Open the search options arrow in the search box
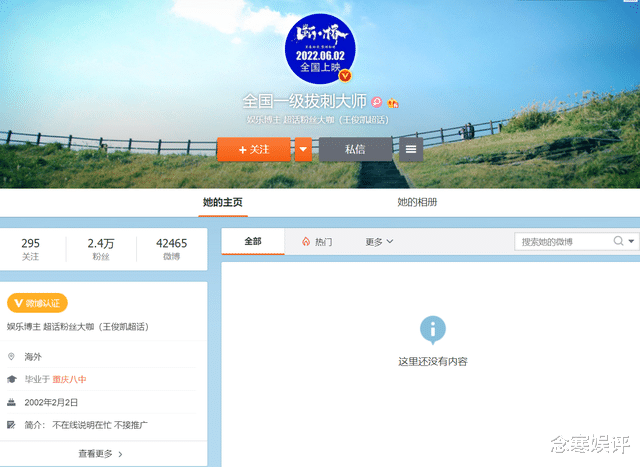 coord(631,241)
